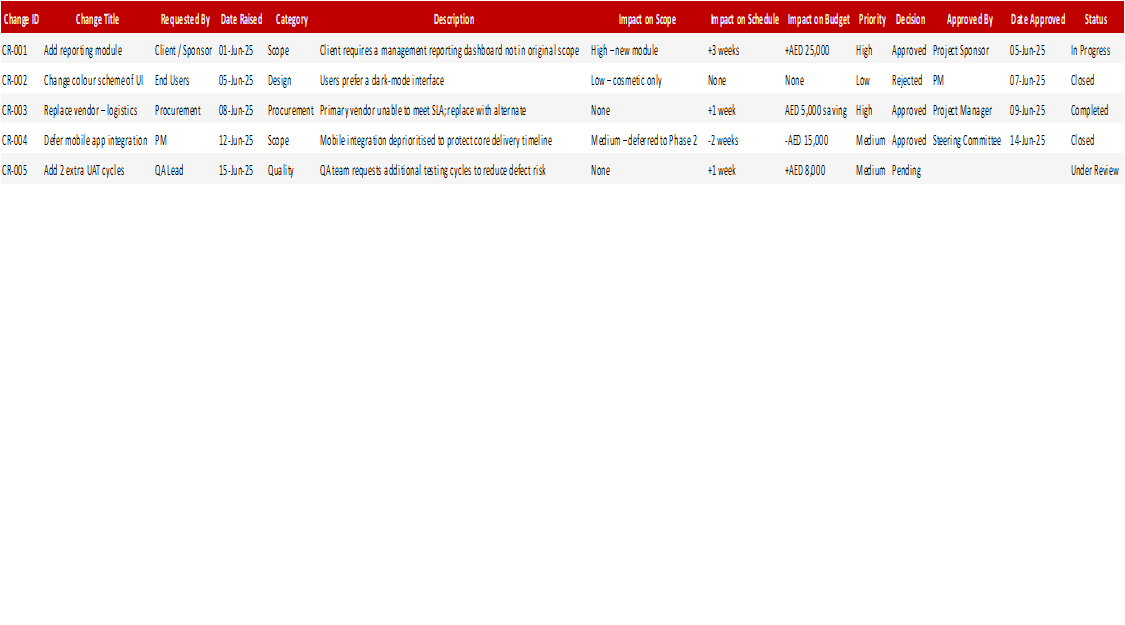This screenshot has width=1125, height=625.
Task: Select the 'Quality' category cell
Action: (x=281, y=171)
